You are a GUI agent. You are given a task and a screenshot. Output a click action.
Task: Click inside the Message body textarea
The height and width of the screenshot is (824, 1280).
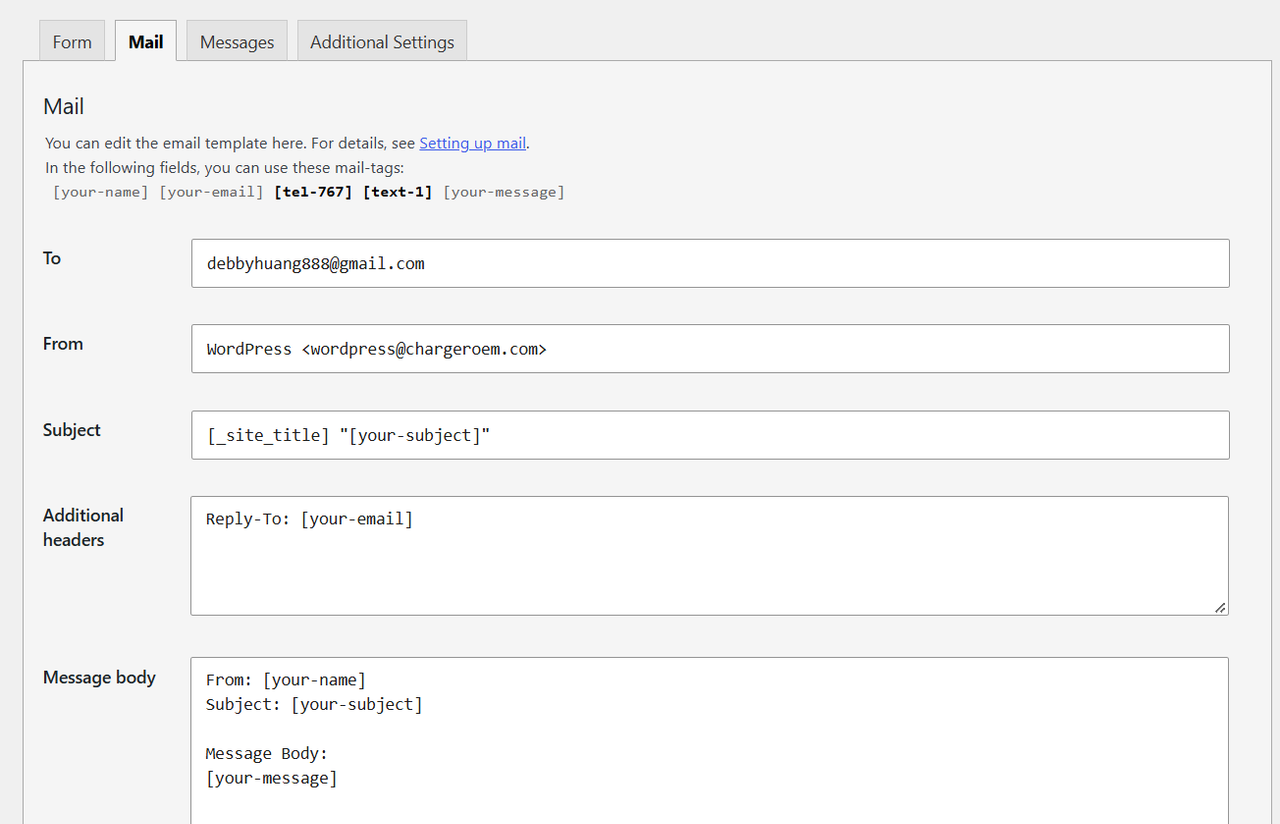click(709, 741)
